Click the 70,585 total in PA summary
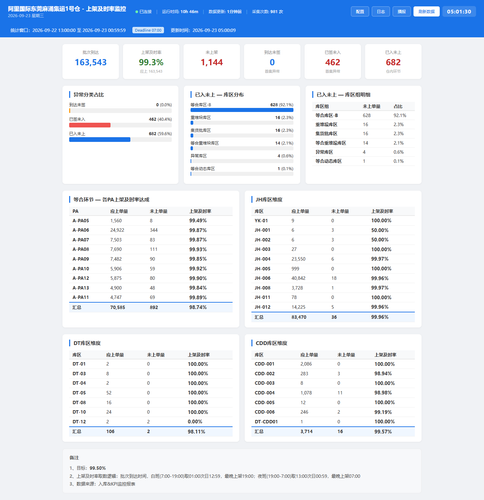 118,307
